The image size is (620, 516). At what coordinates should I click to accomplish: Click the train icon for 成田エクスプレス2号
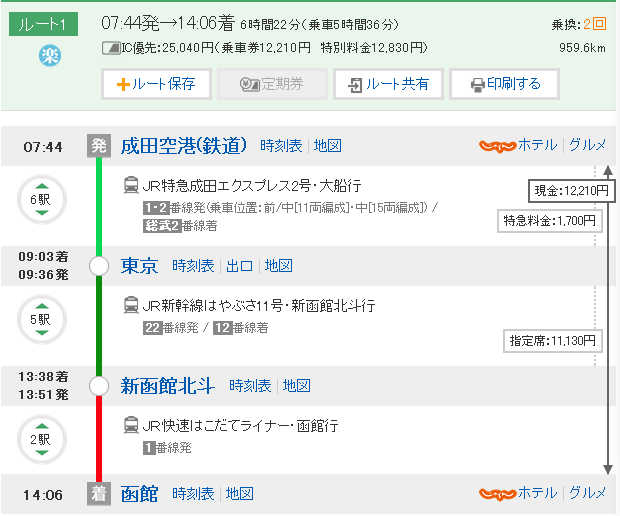131,185
